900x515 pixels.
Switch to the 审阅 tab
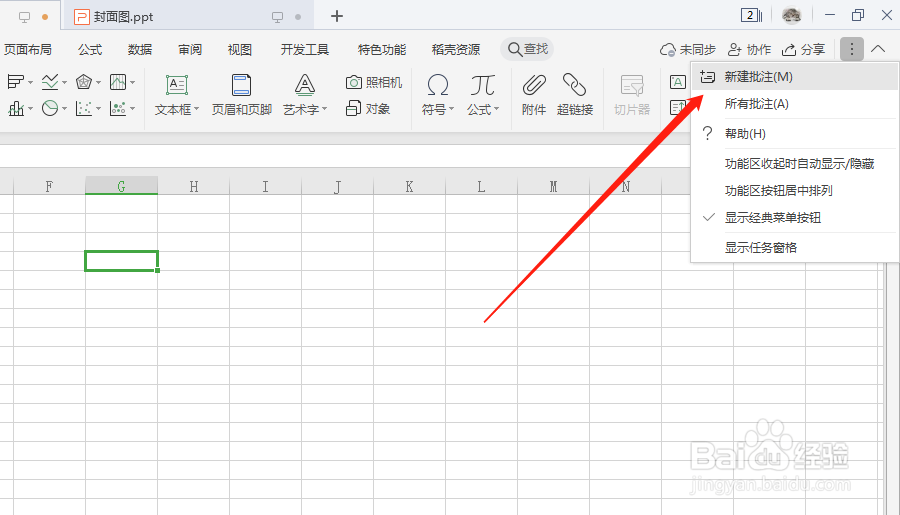(190, 50)
